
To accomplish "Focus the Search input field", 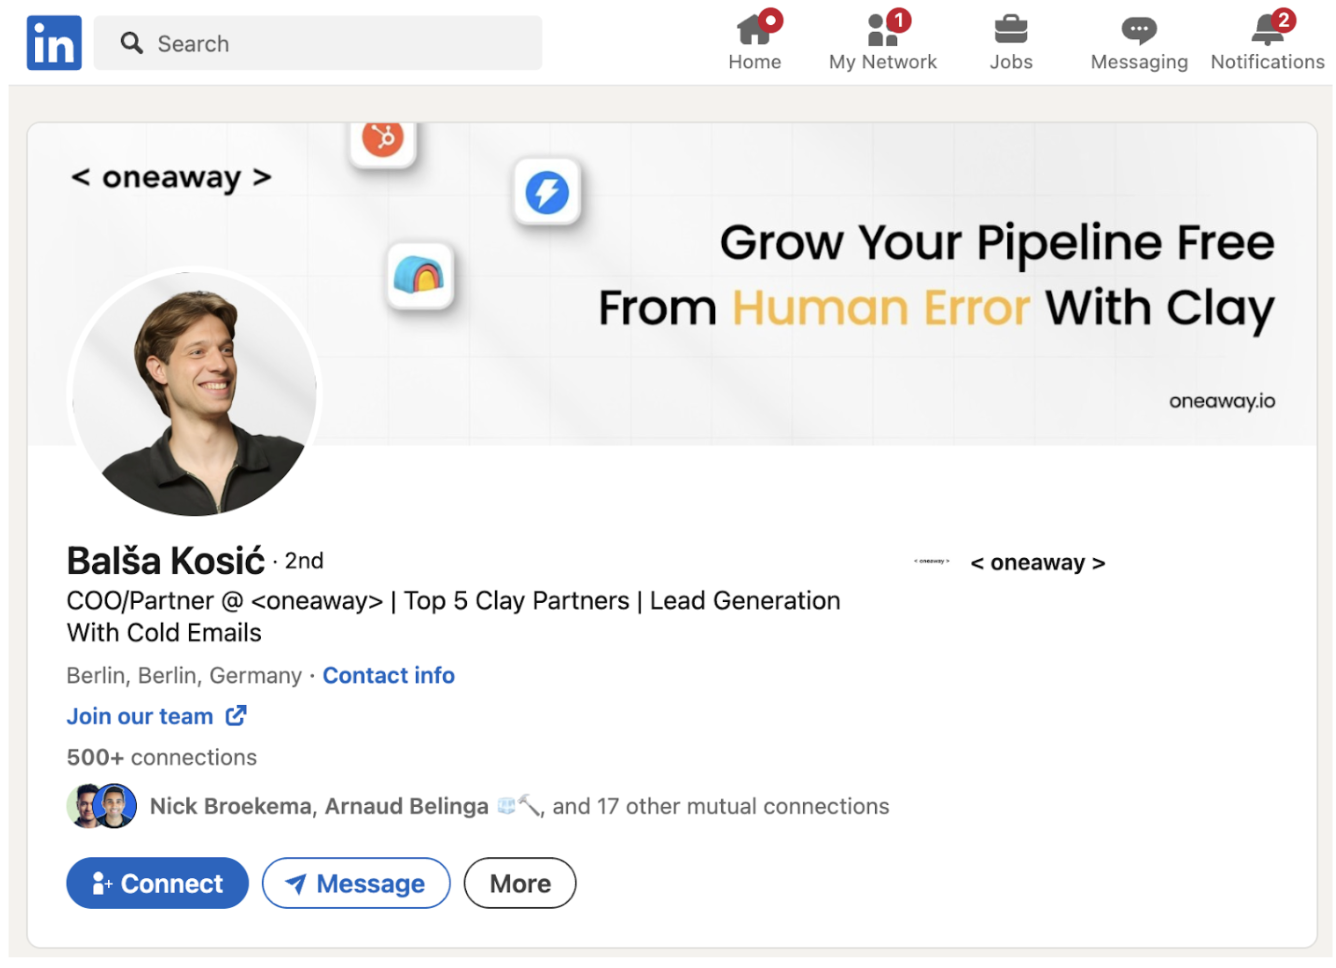I will coord(318,43).
